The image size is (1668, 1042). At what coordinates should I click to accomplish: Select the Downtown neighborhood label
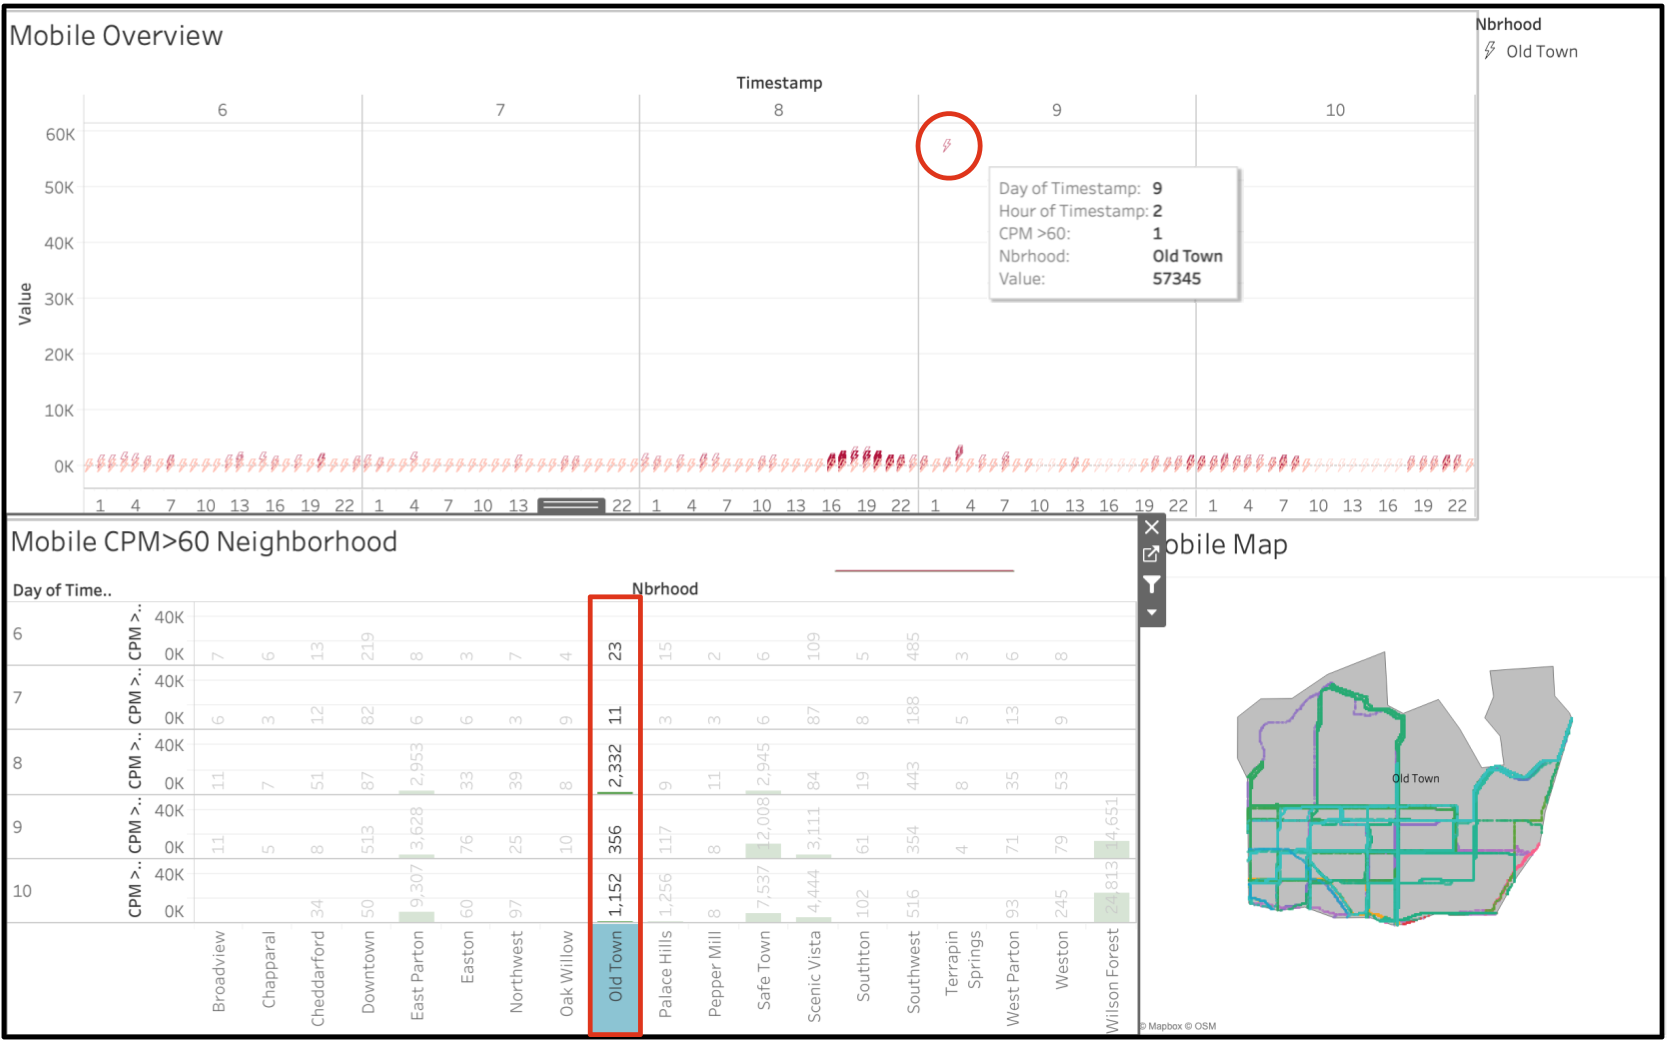point(368,972)
